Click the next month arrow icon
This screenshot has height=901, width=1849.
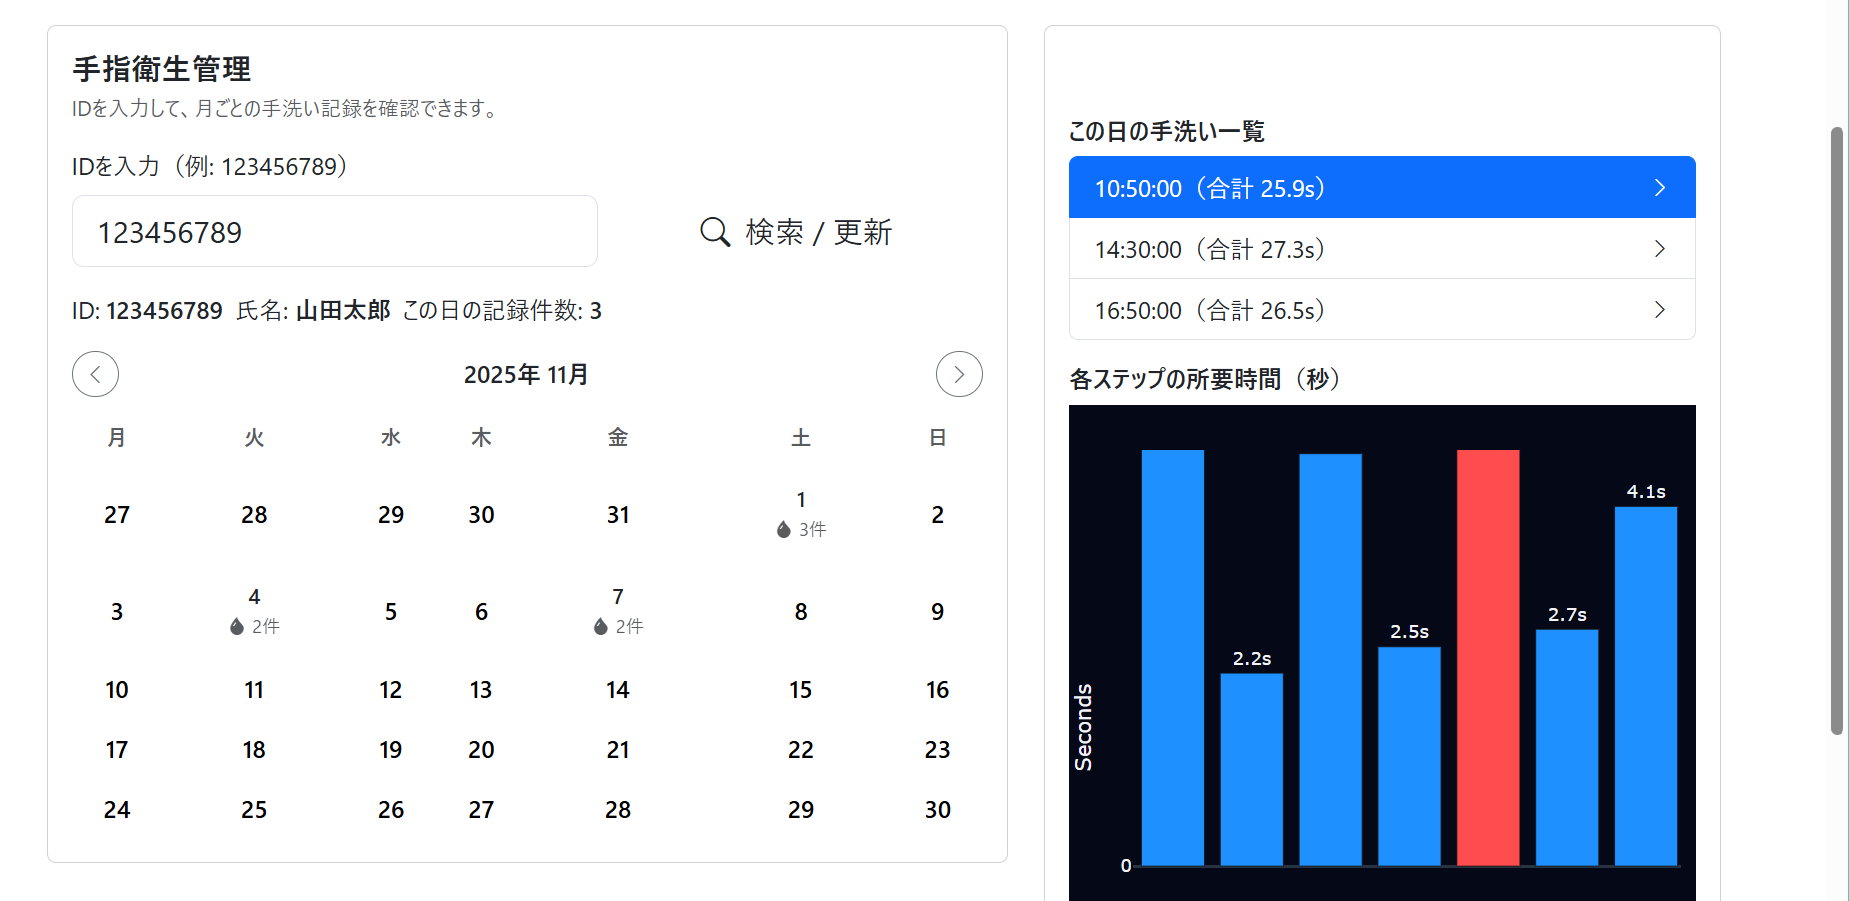pyautogui.click(x=958, y=374)
